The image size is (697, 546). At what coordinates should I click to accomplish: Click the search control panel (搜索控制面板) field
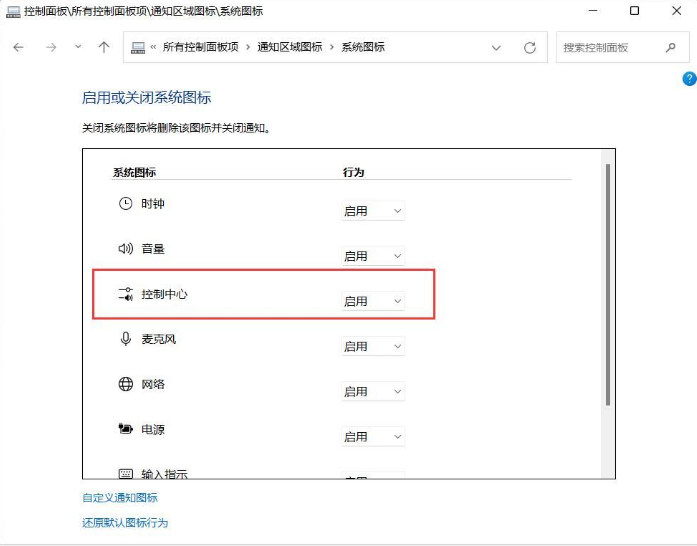(x=608, y=47)
